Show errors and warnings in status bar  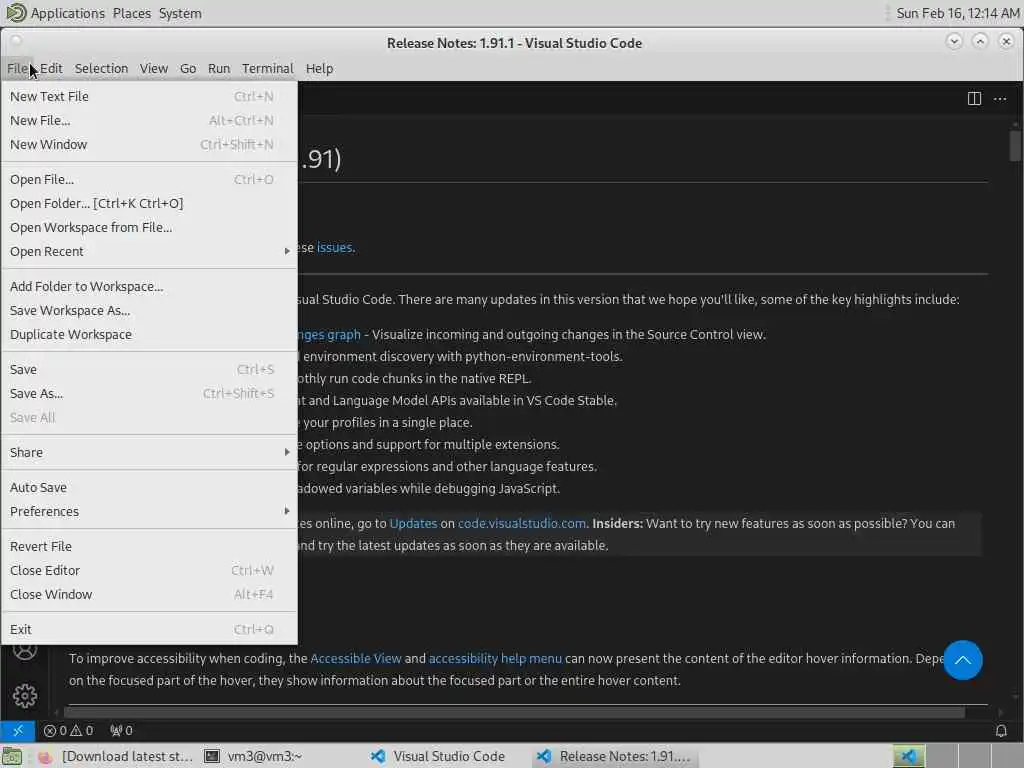(x=68, y=730)
